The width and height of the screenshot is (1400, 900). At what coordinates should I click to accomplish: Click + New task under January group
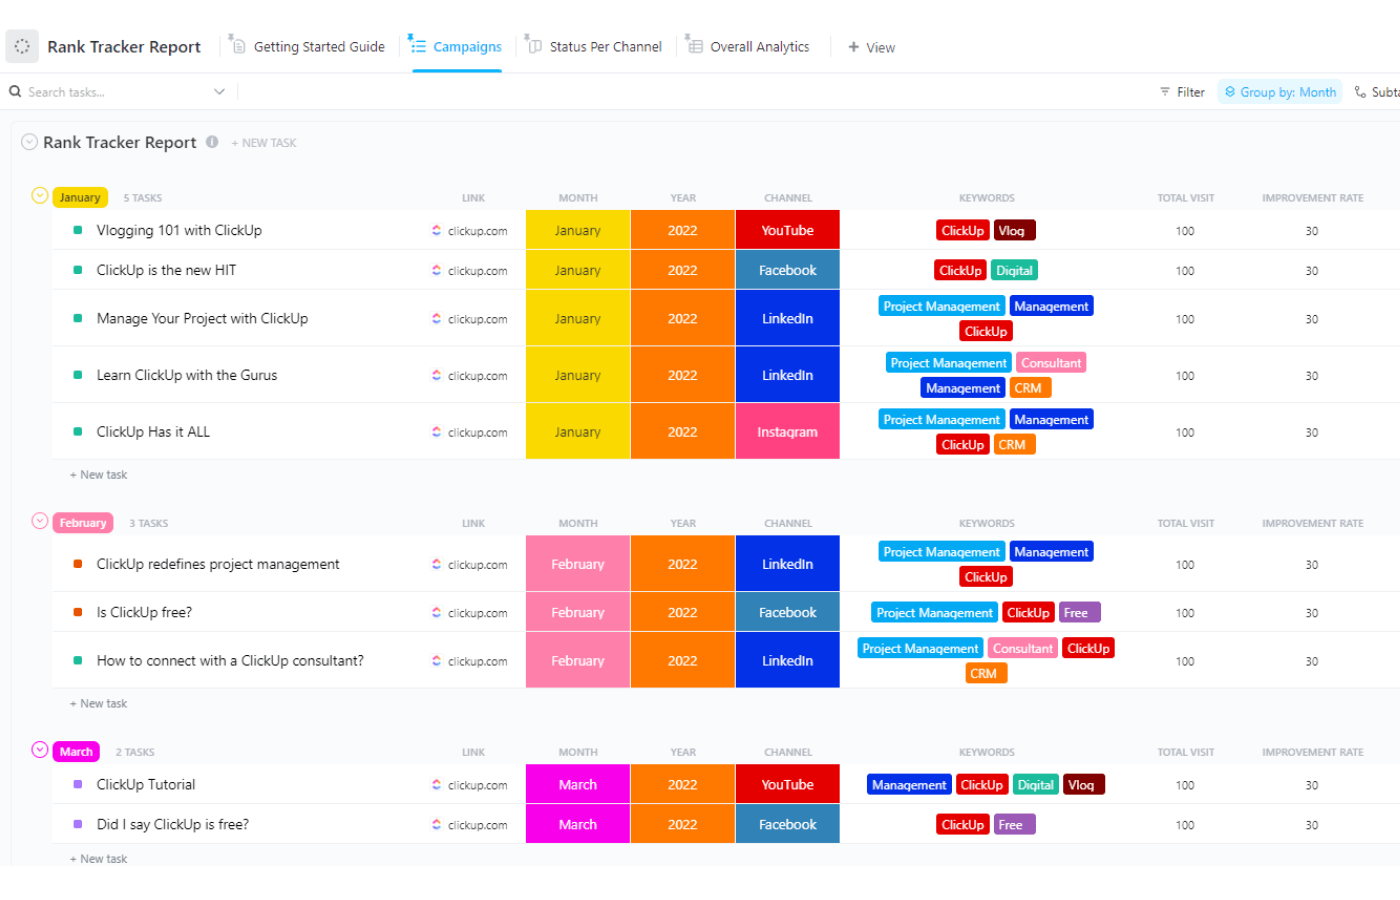pyautogui.click(x=99, y=475)
